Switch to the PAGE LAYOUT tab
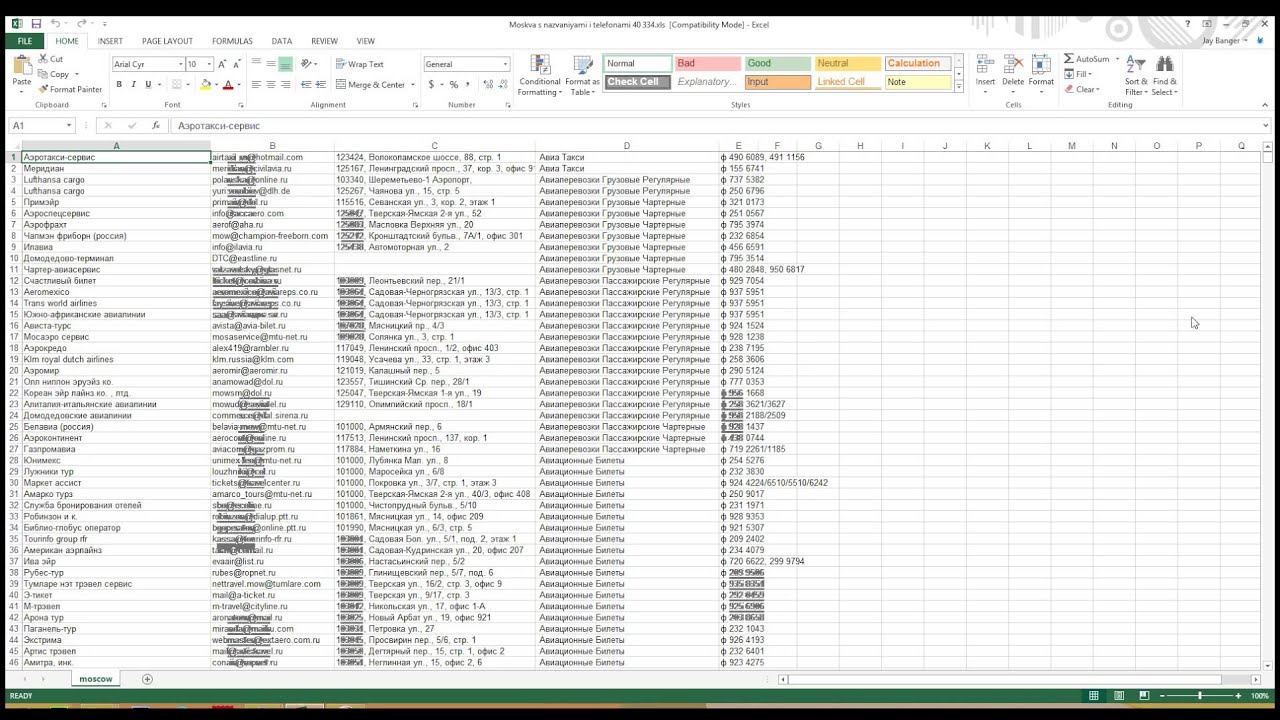Screen dimensions: 1280x720 167,41
